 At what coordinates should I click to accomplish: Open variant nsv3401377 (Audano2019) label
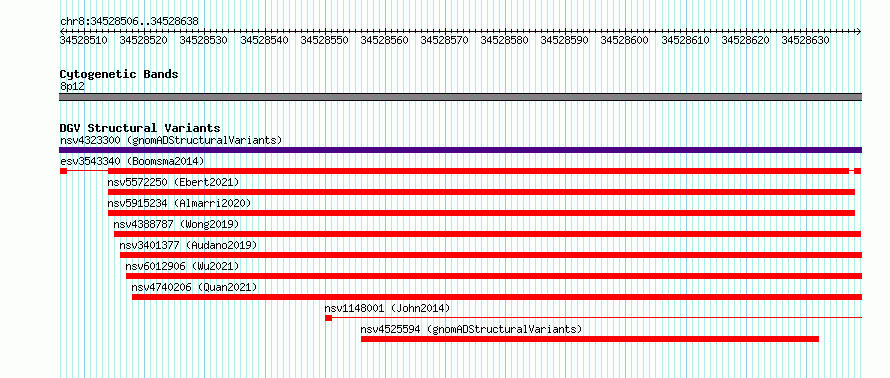188,245
